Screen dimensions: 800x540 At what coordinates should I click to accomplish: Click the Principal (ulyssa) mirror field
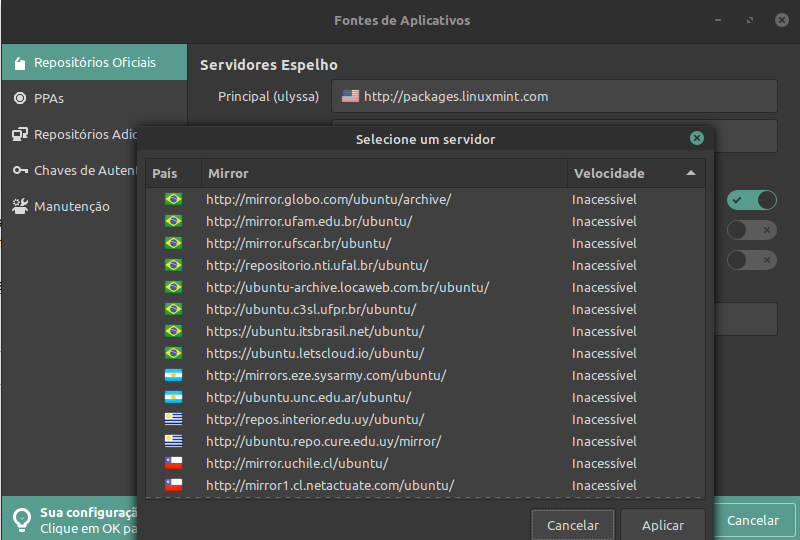(554, 96)
